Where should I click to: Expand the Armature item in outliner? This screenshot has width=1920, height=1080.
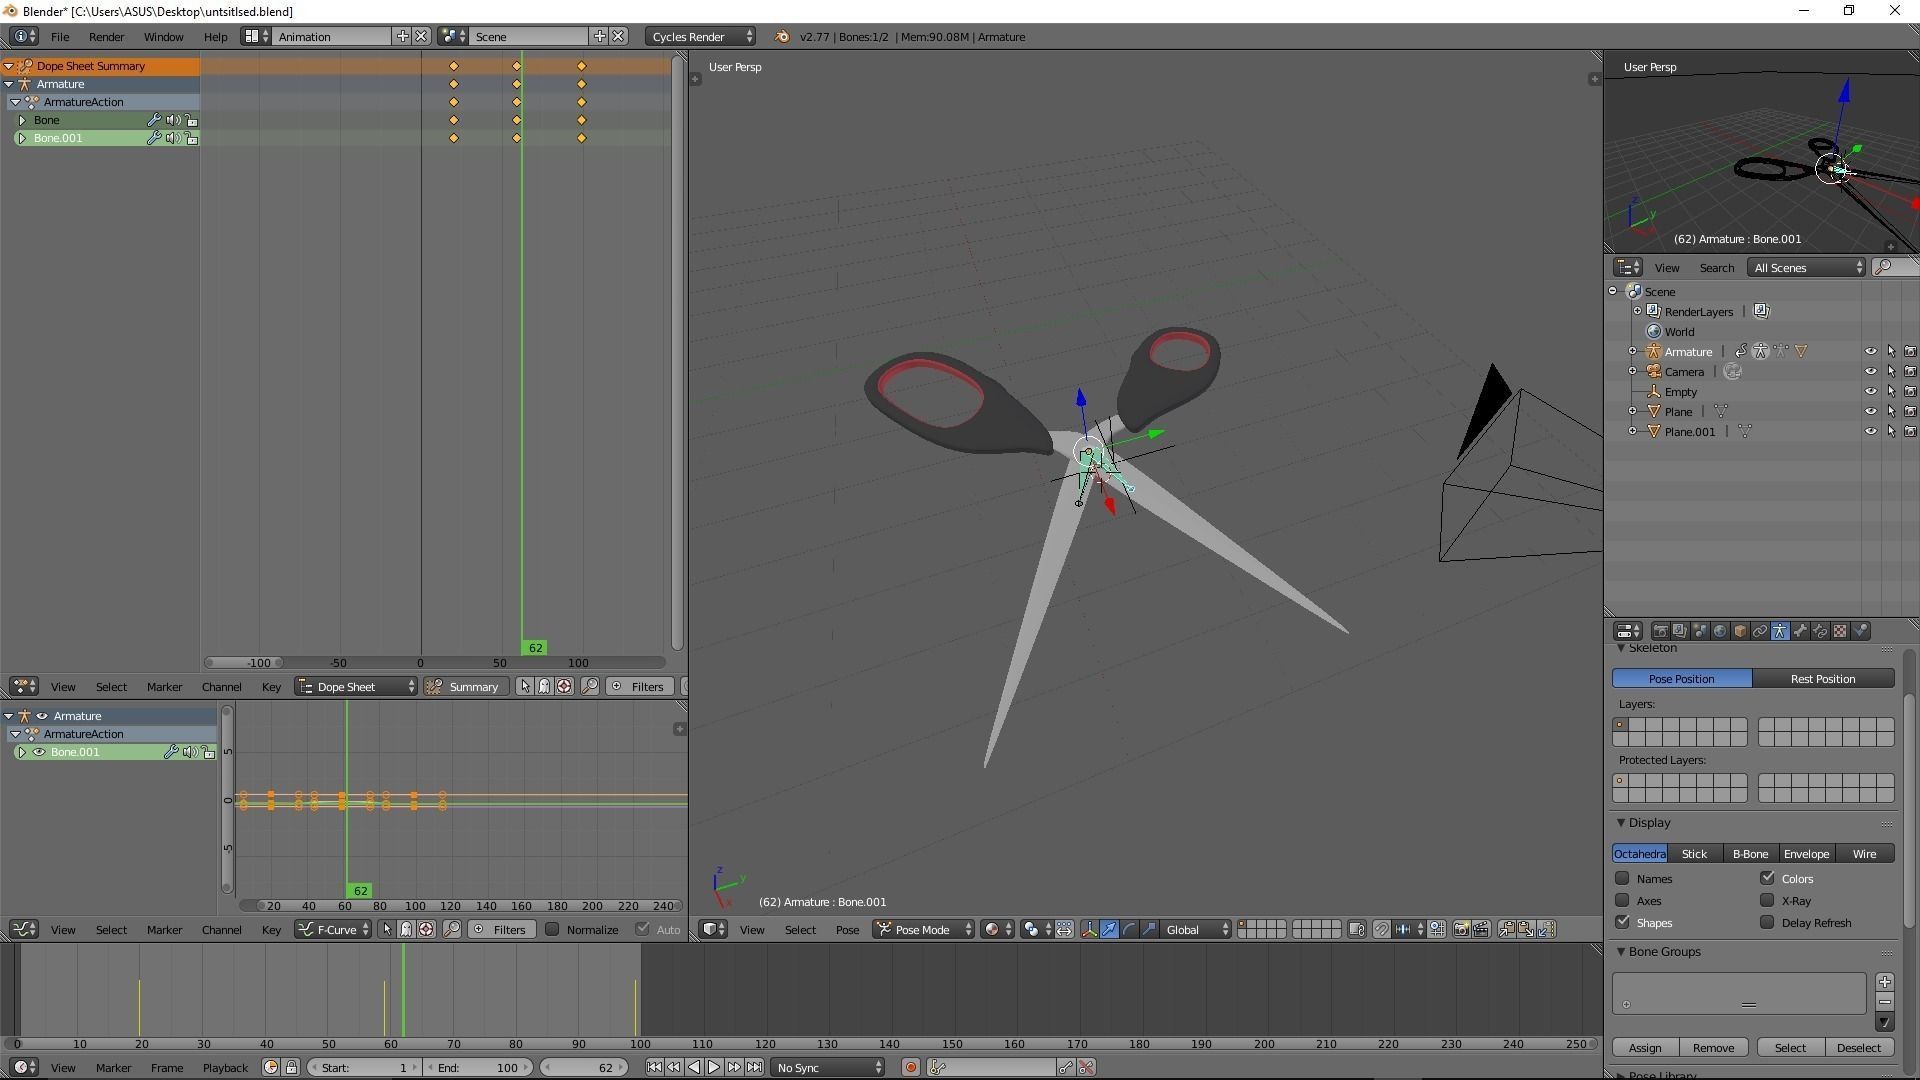pos(1633,351)
